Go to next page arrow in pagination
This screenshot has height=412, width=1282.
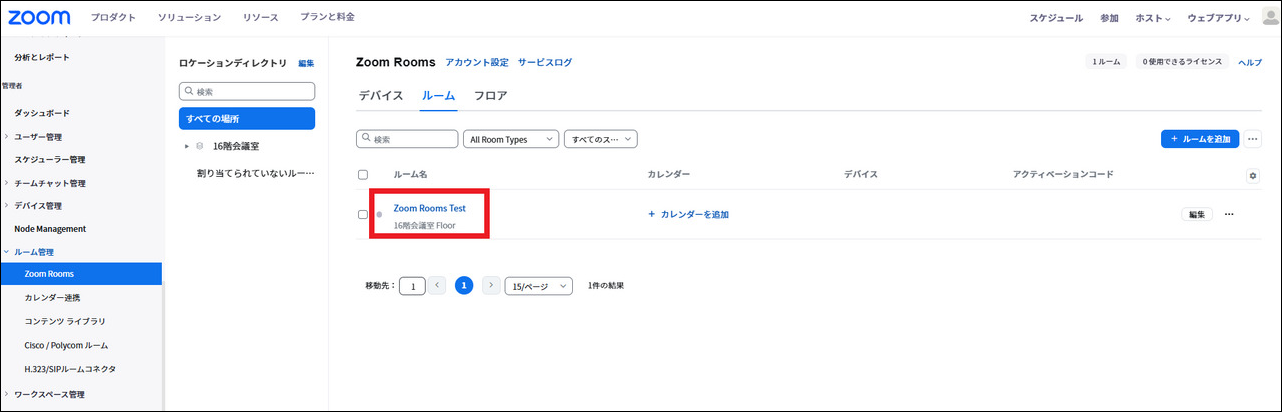pos(491,285)
